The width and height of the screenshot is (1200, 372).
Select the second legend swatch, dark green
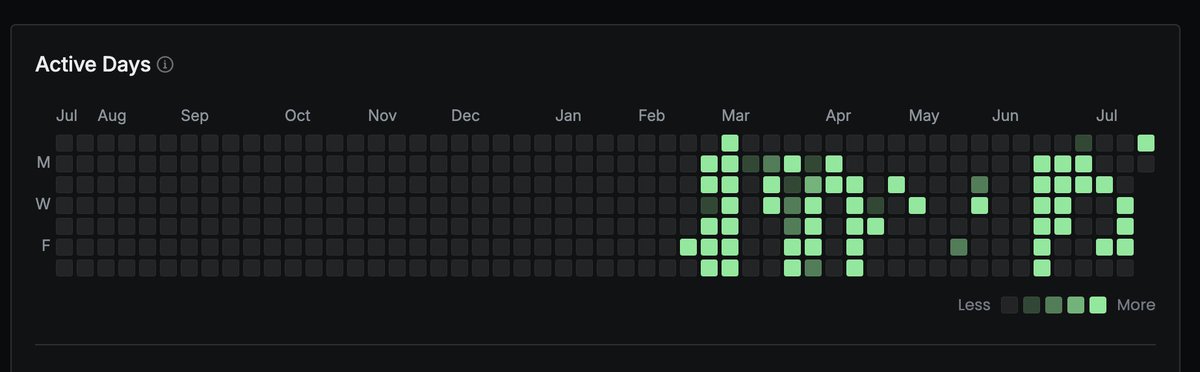pos(1032,305)
